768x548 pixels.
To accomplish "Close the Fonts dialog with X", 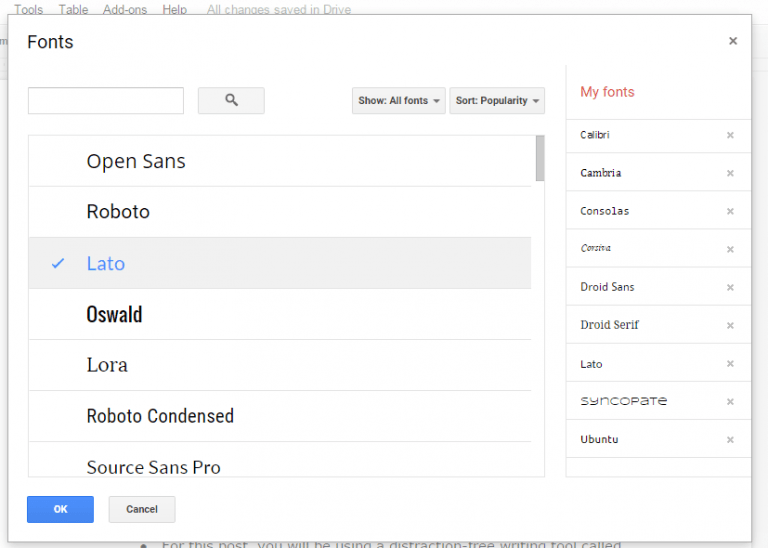I will coord(733,41).
